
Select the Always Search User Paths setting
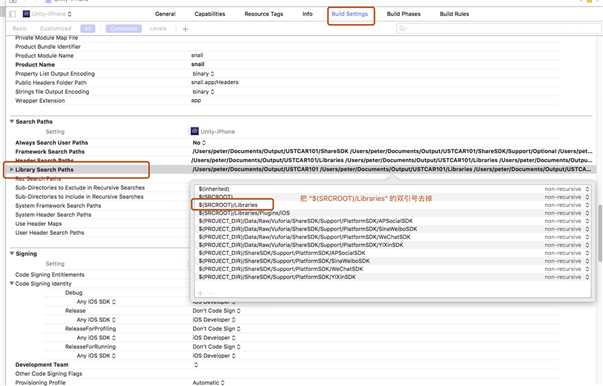tap(52, 143)
